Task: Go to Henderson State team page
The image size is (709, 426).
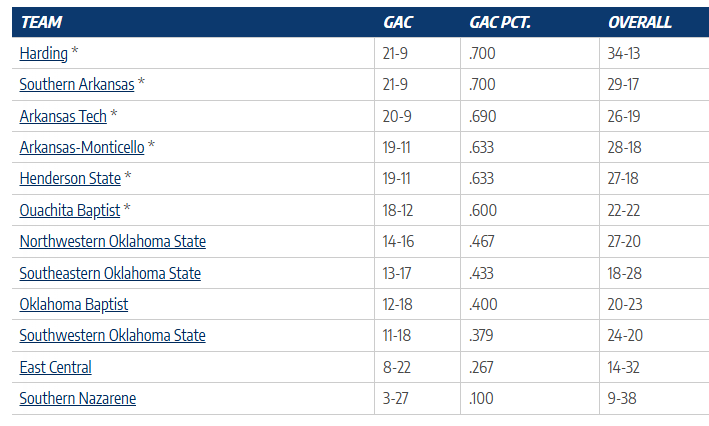Action: pyautogui.click(x=70, y=179)
